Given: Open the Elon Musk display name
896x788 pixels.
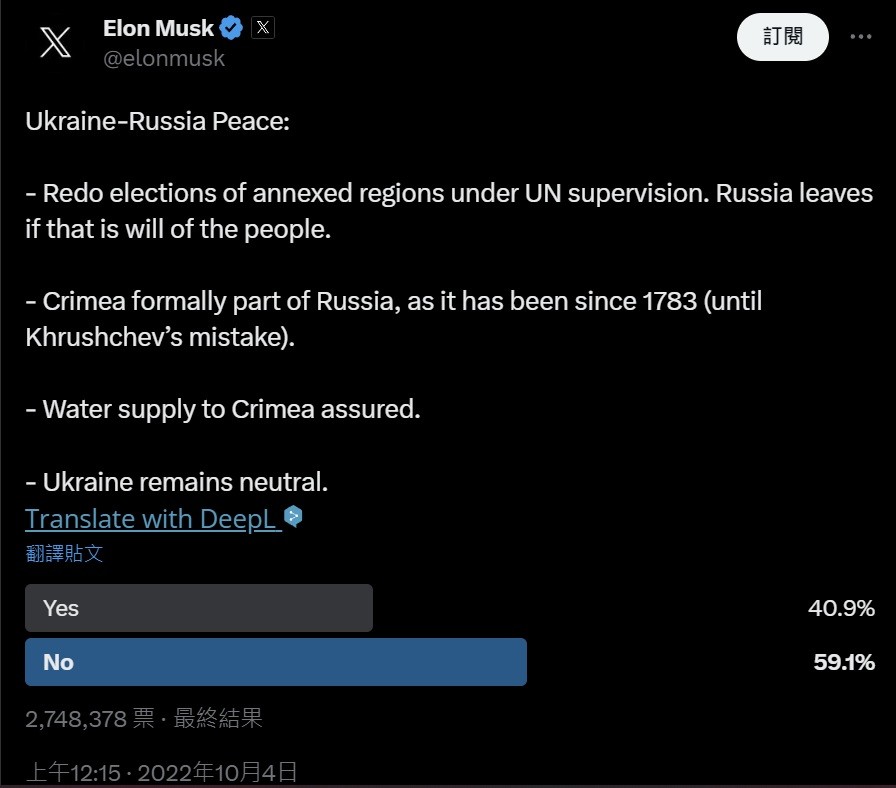Looking at the screenshot, I should click(x=158, y=28).
